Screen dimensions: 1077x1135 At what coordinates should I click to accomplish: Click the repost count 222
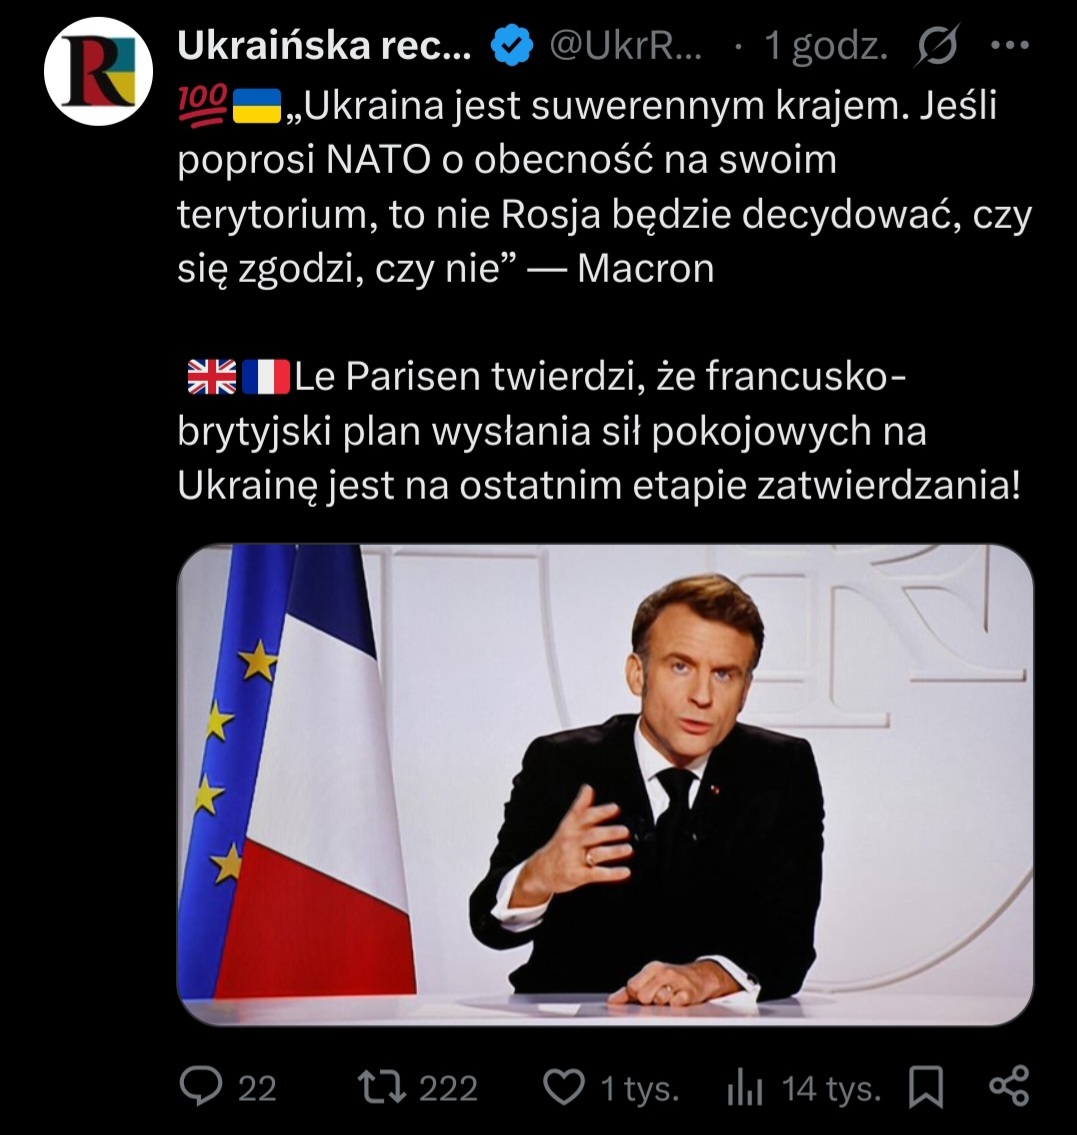click(x=448, y=1088)
